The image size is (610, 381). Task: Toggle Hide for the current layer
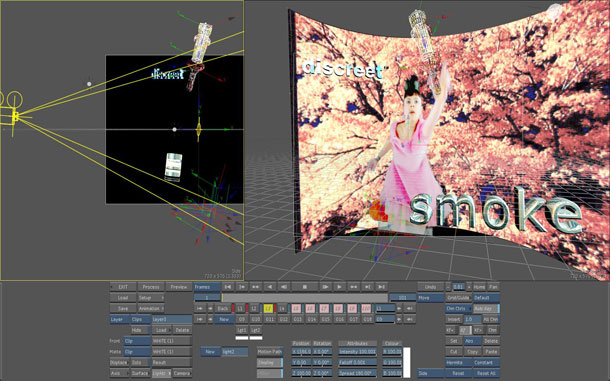(137, 330)
